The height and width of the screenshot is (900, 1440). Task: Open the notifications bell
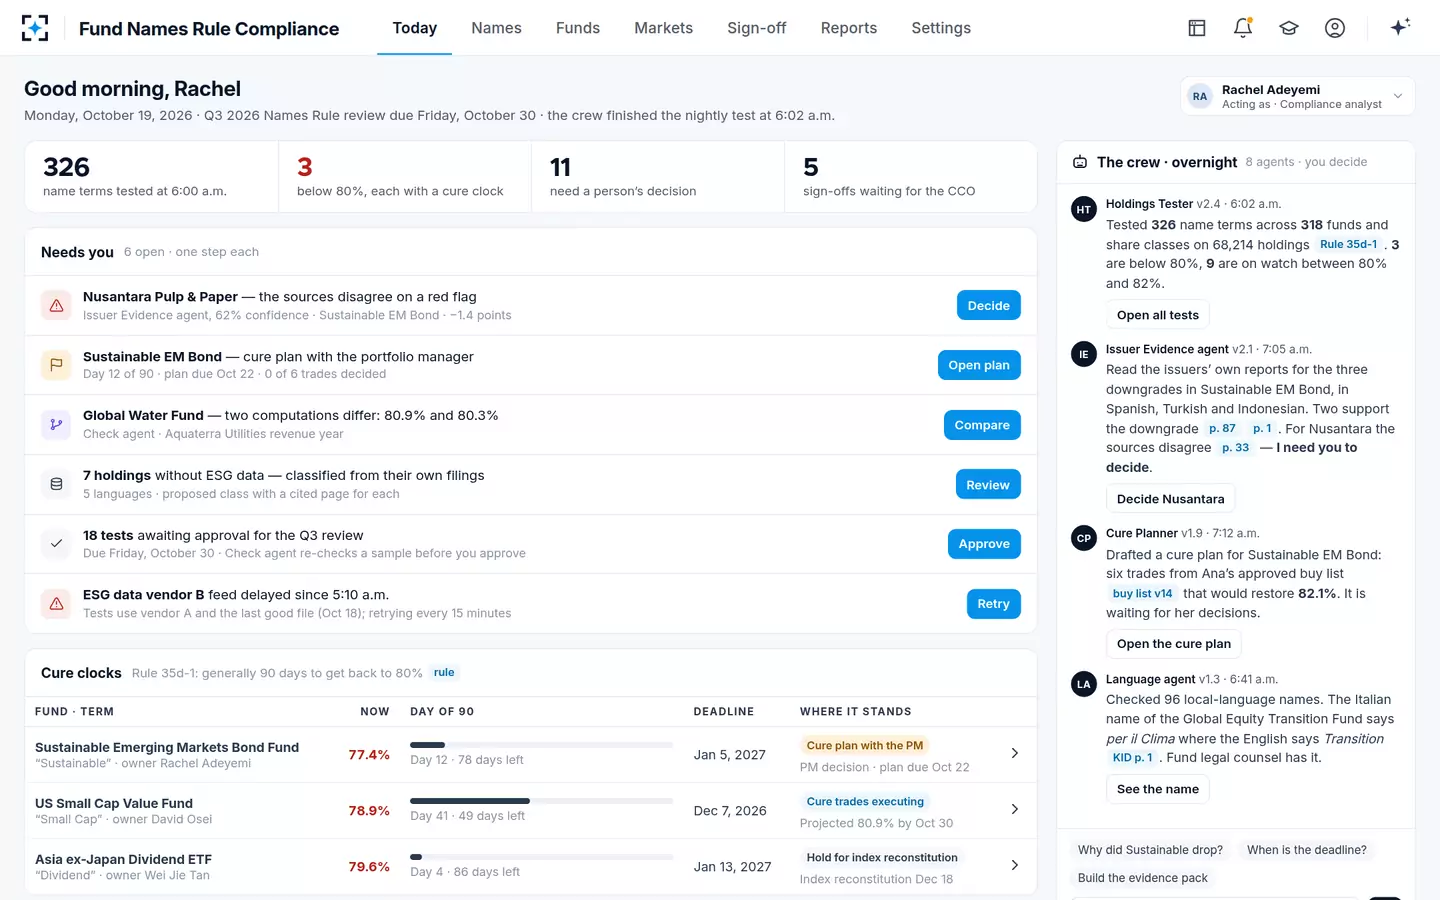pyautogui.click(x=1243, y=28)
